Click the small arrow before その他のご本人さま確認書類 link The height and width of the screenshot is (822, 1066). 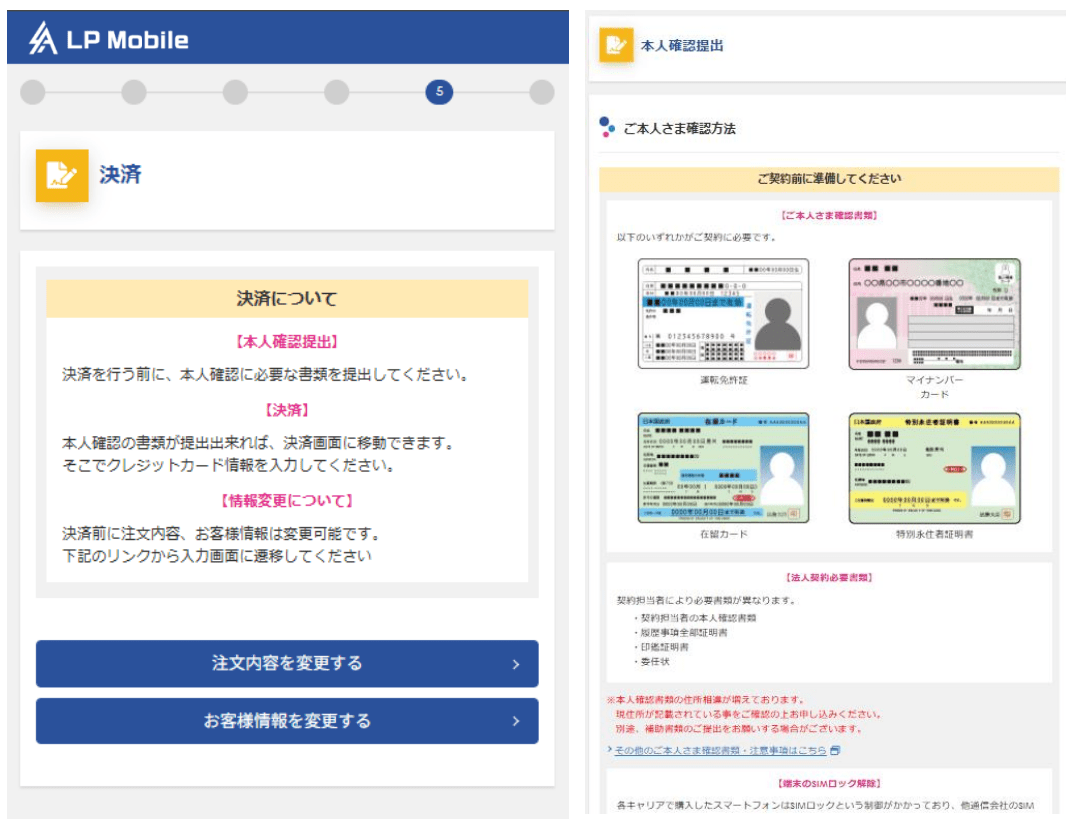[610, 749]
